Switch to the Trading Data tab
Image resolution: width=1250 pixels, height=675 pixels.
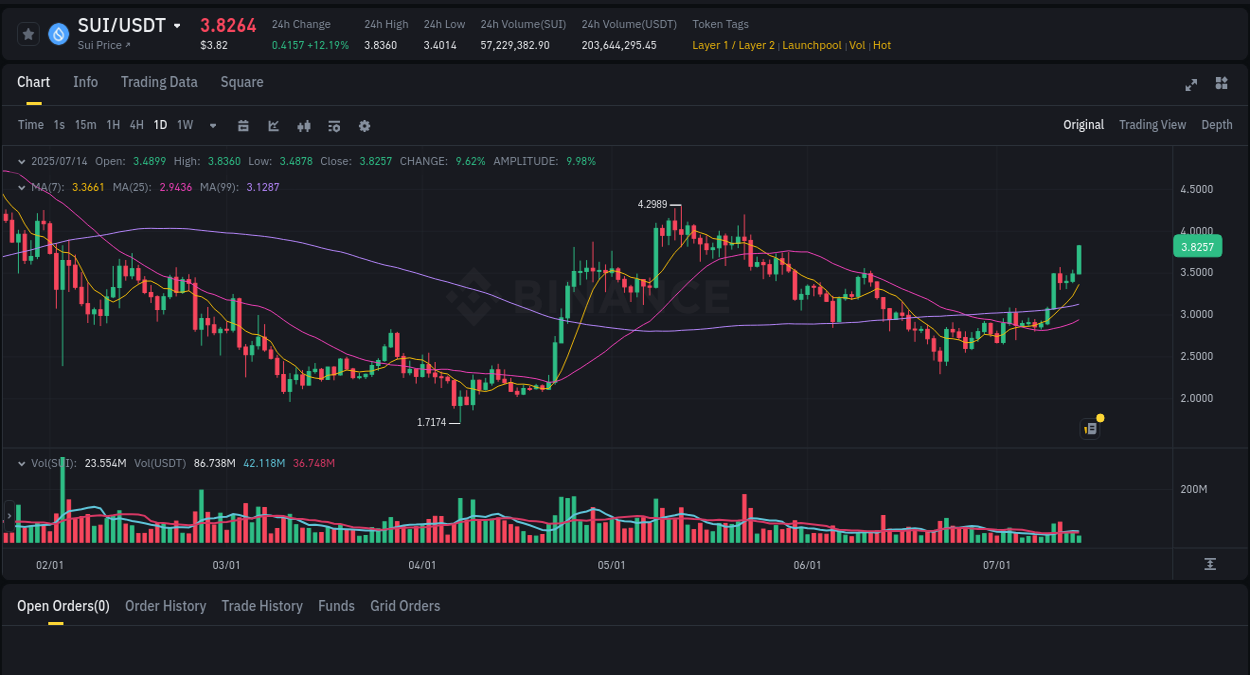click(159, 82)
